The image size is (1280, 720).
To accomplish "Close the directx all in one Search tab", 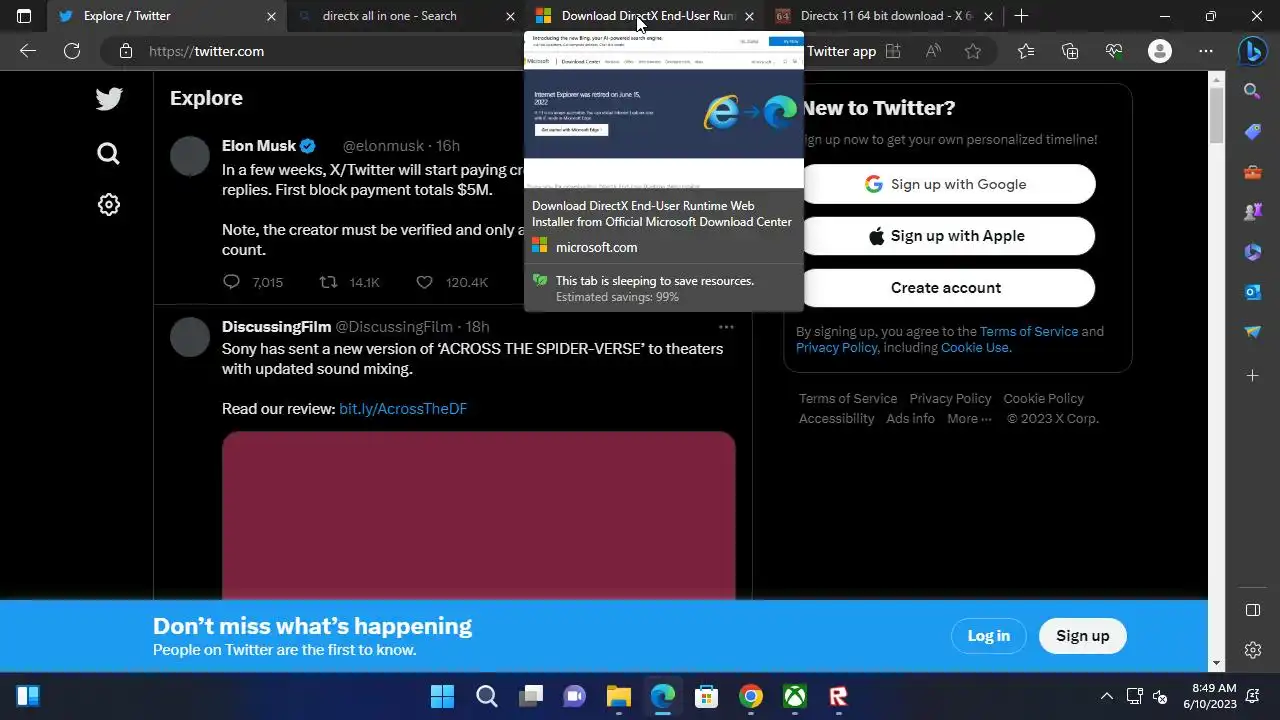I will pos(510,16).
